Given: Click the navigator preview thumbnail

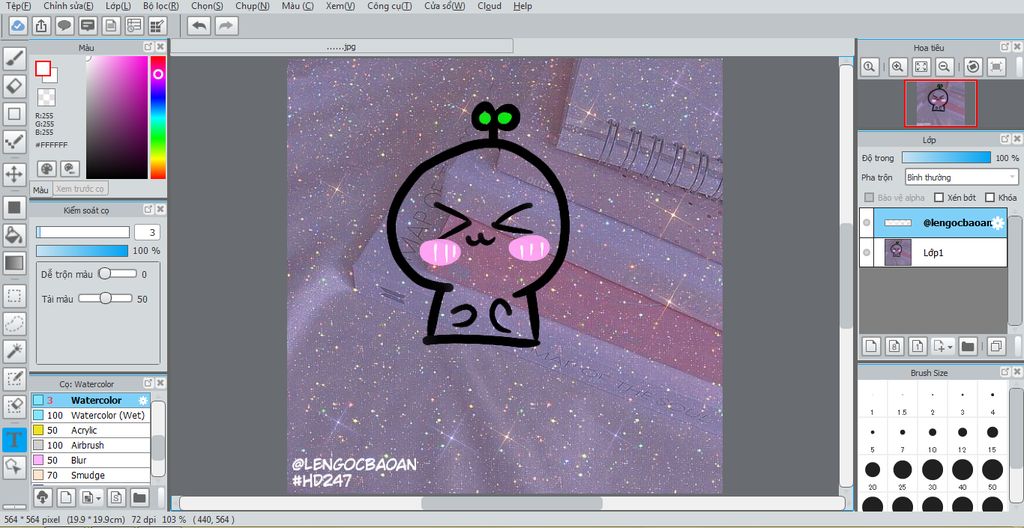Looking at the screenshot, I should point(940,103).
